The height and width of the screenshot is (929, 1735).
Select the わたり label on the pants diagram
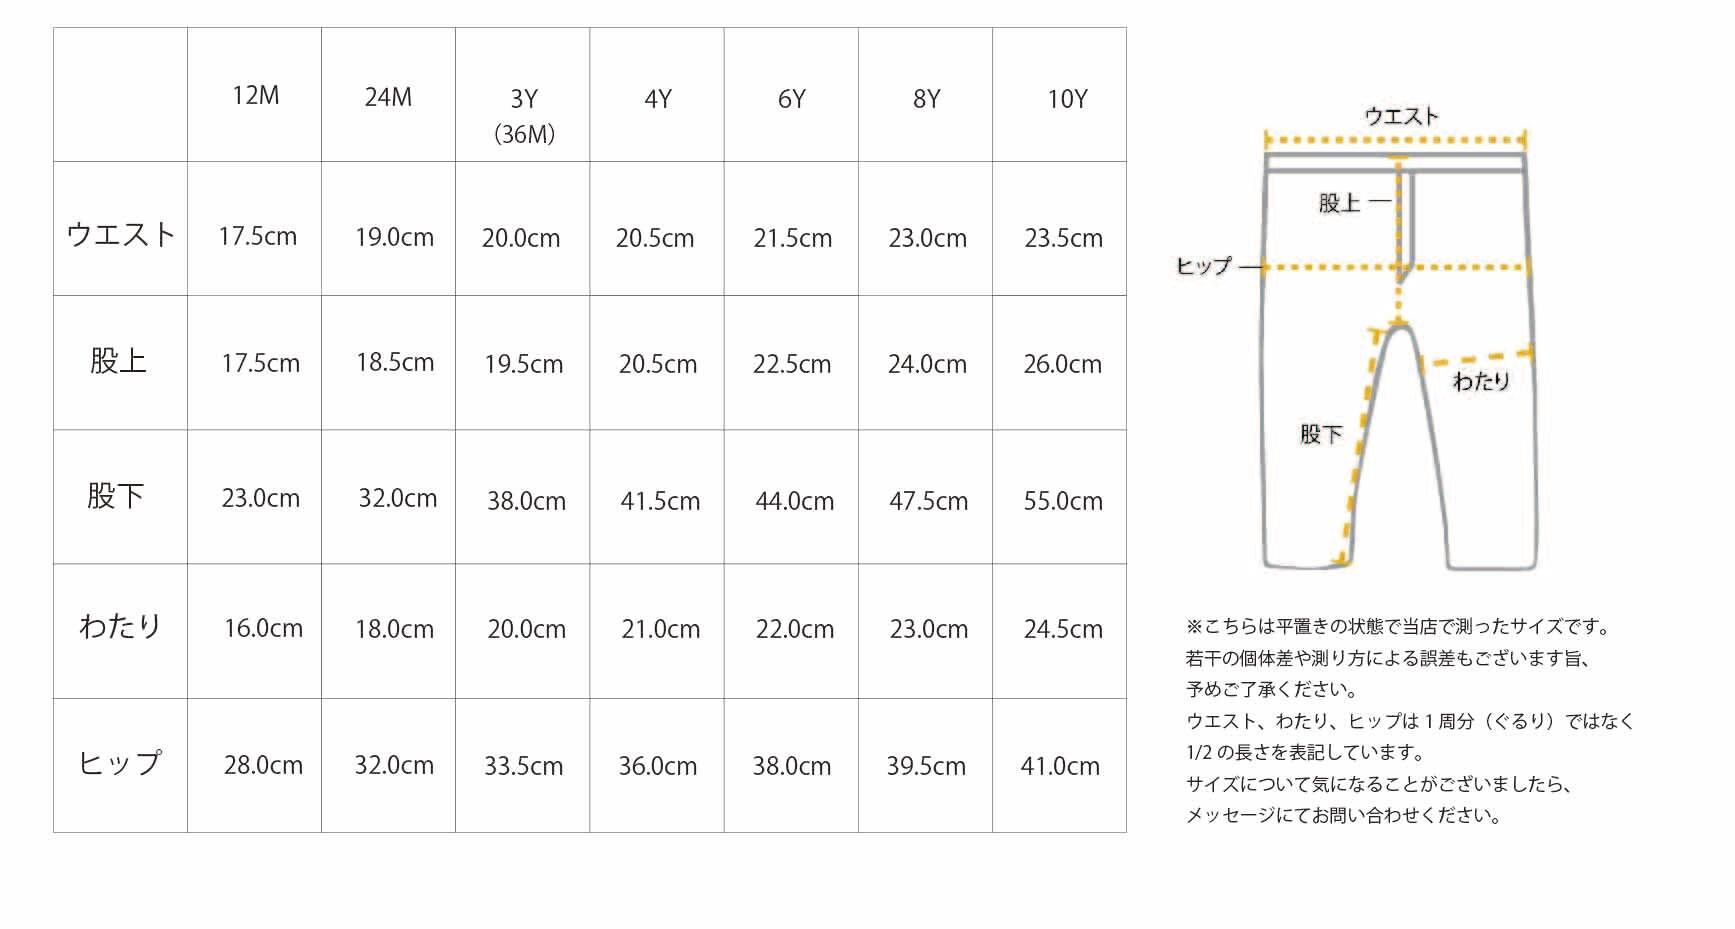point(1480,381)
